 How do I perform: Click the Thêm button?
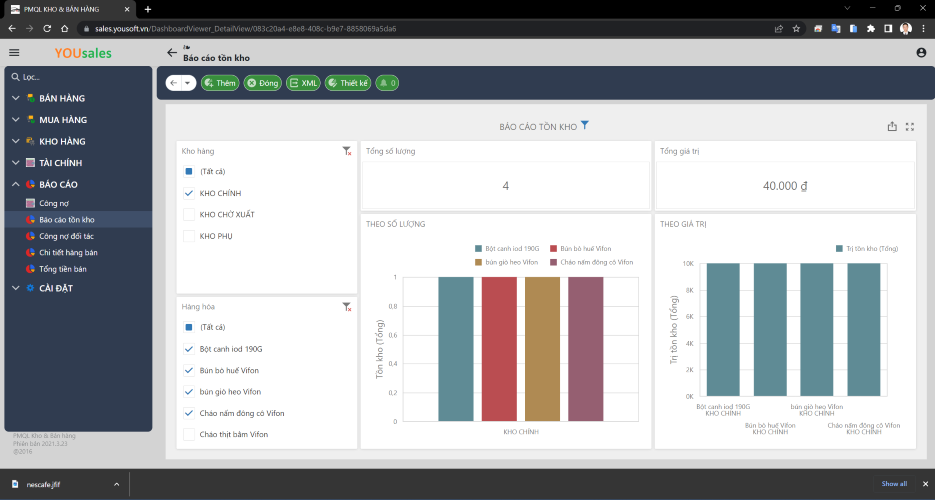(220, 83)
